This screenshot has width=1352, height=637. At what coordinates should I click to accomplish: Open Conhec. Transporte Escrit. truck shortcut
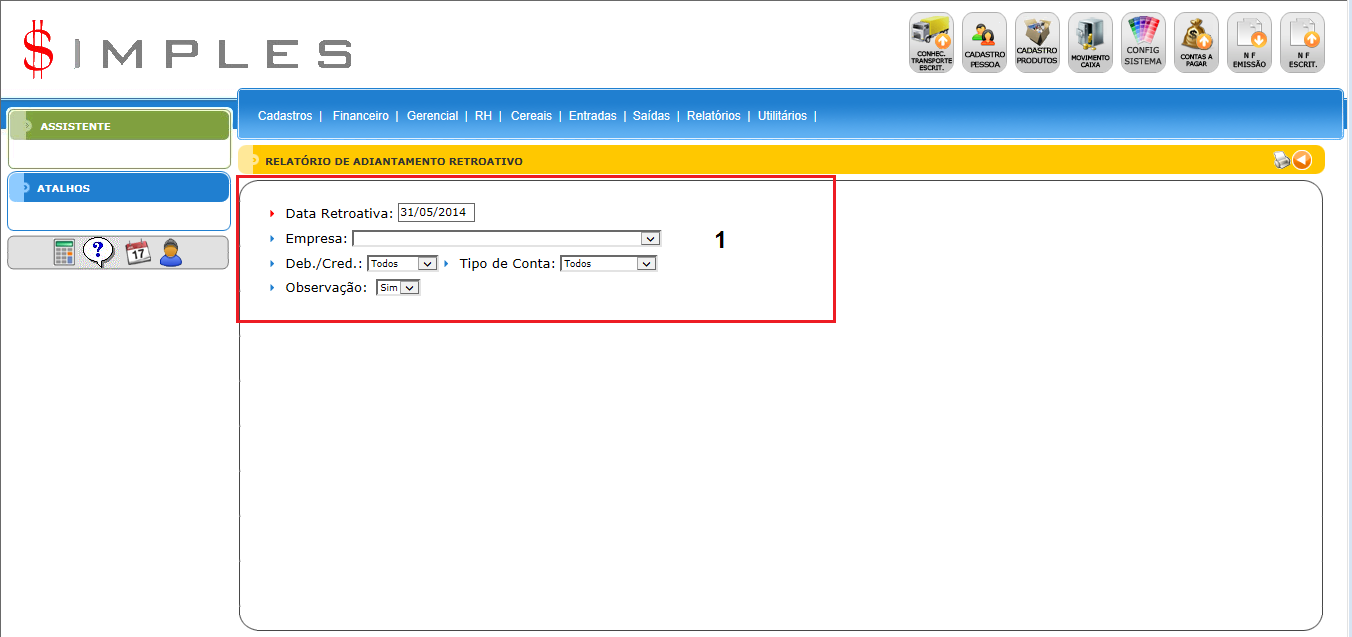(931, 42)
